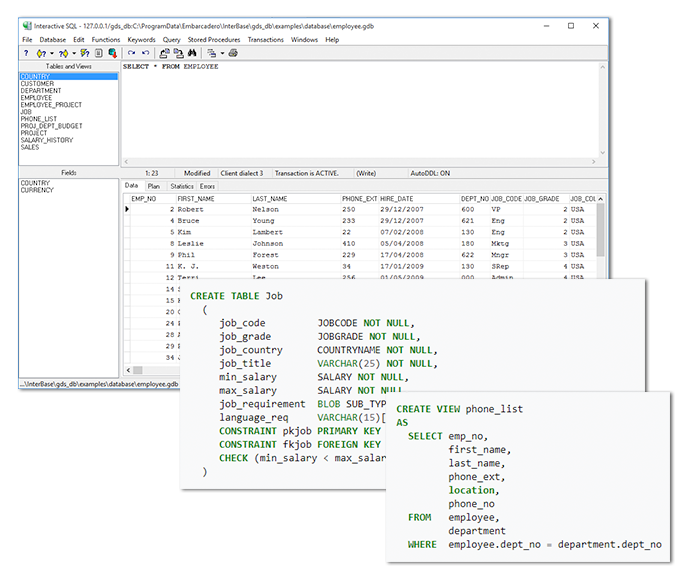
Task: Switch to the Data tab
Action: [x=132, y=186]
